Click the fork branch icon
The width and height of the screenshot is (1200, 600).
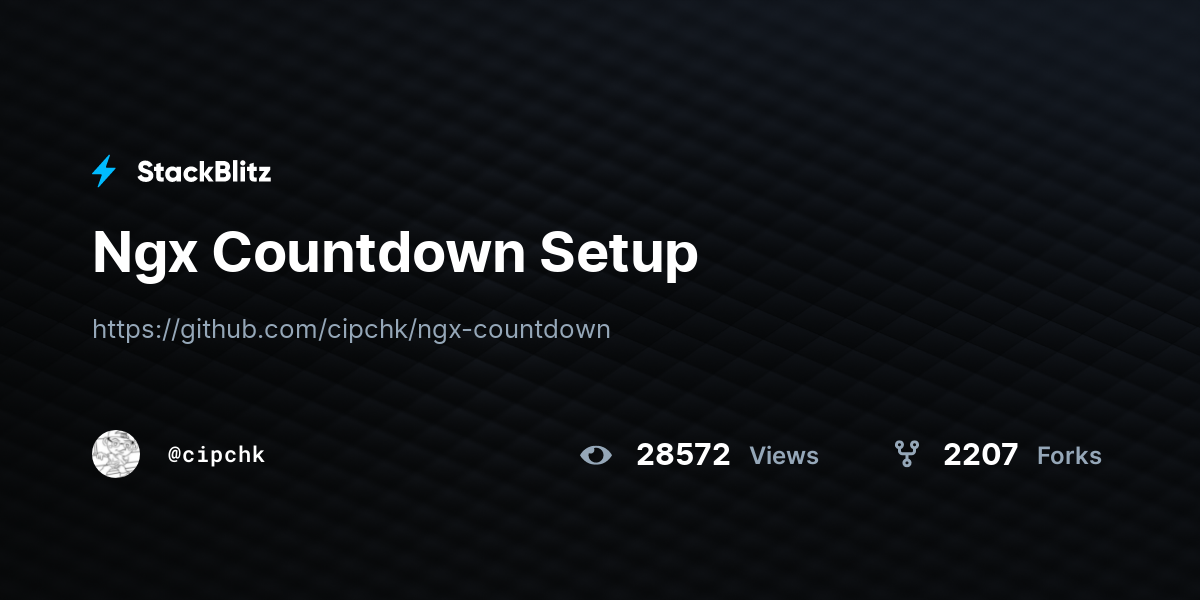click(907, 455)
